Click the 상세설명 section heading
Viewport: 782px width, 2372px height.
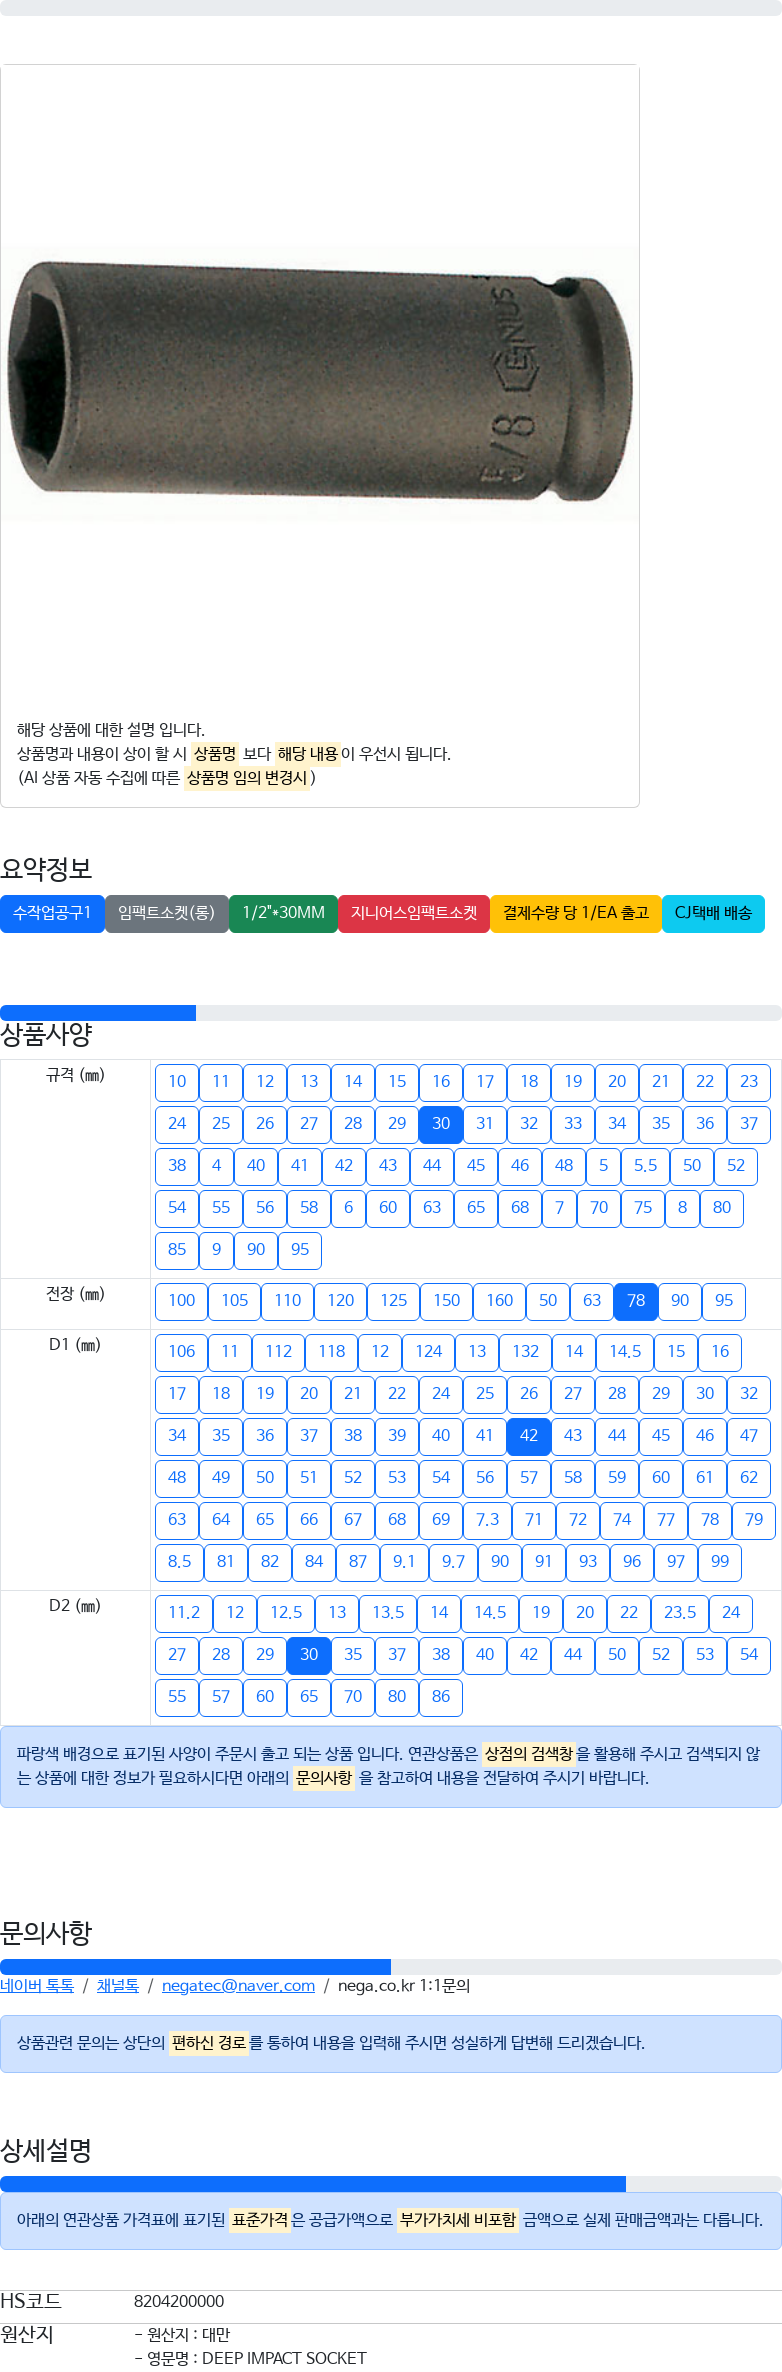coord(46,2150)
